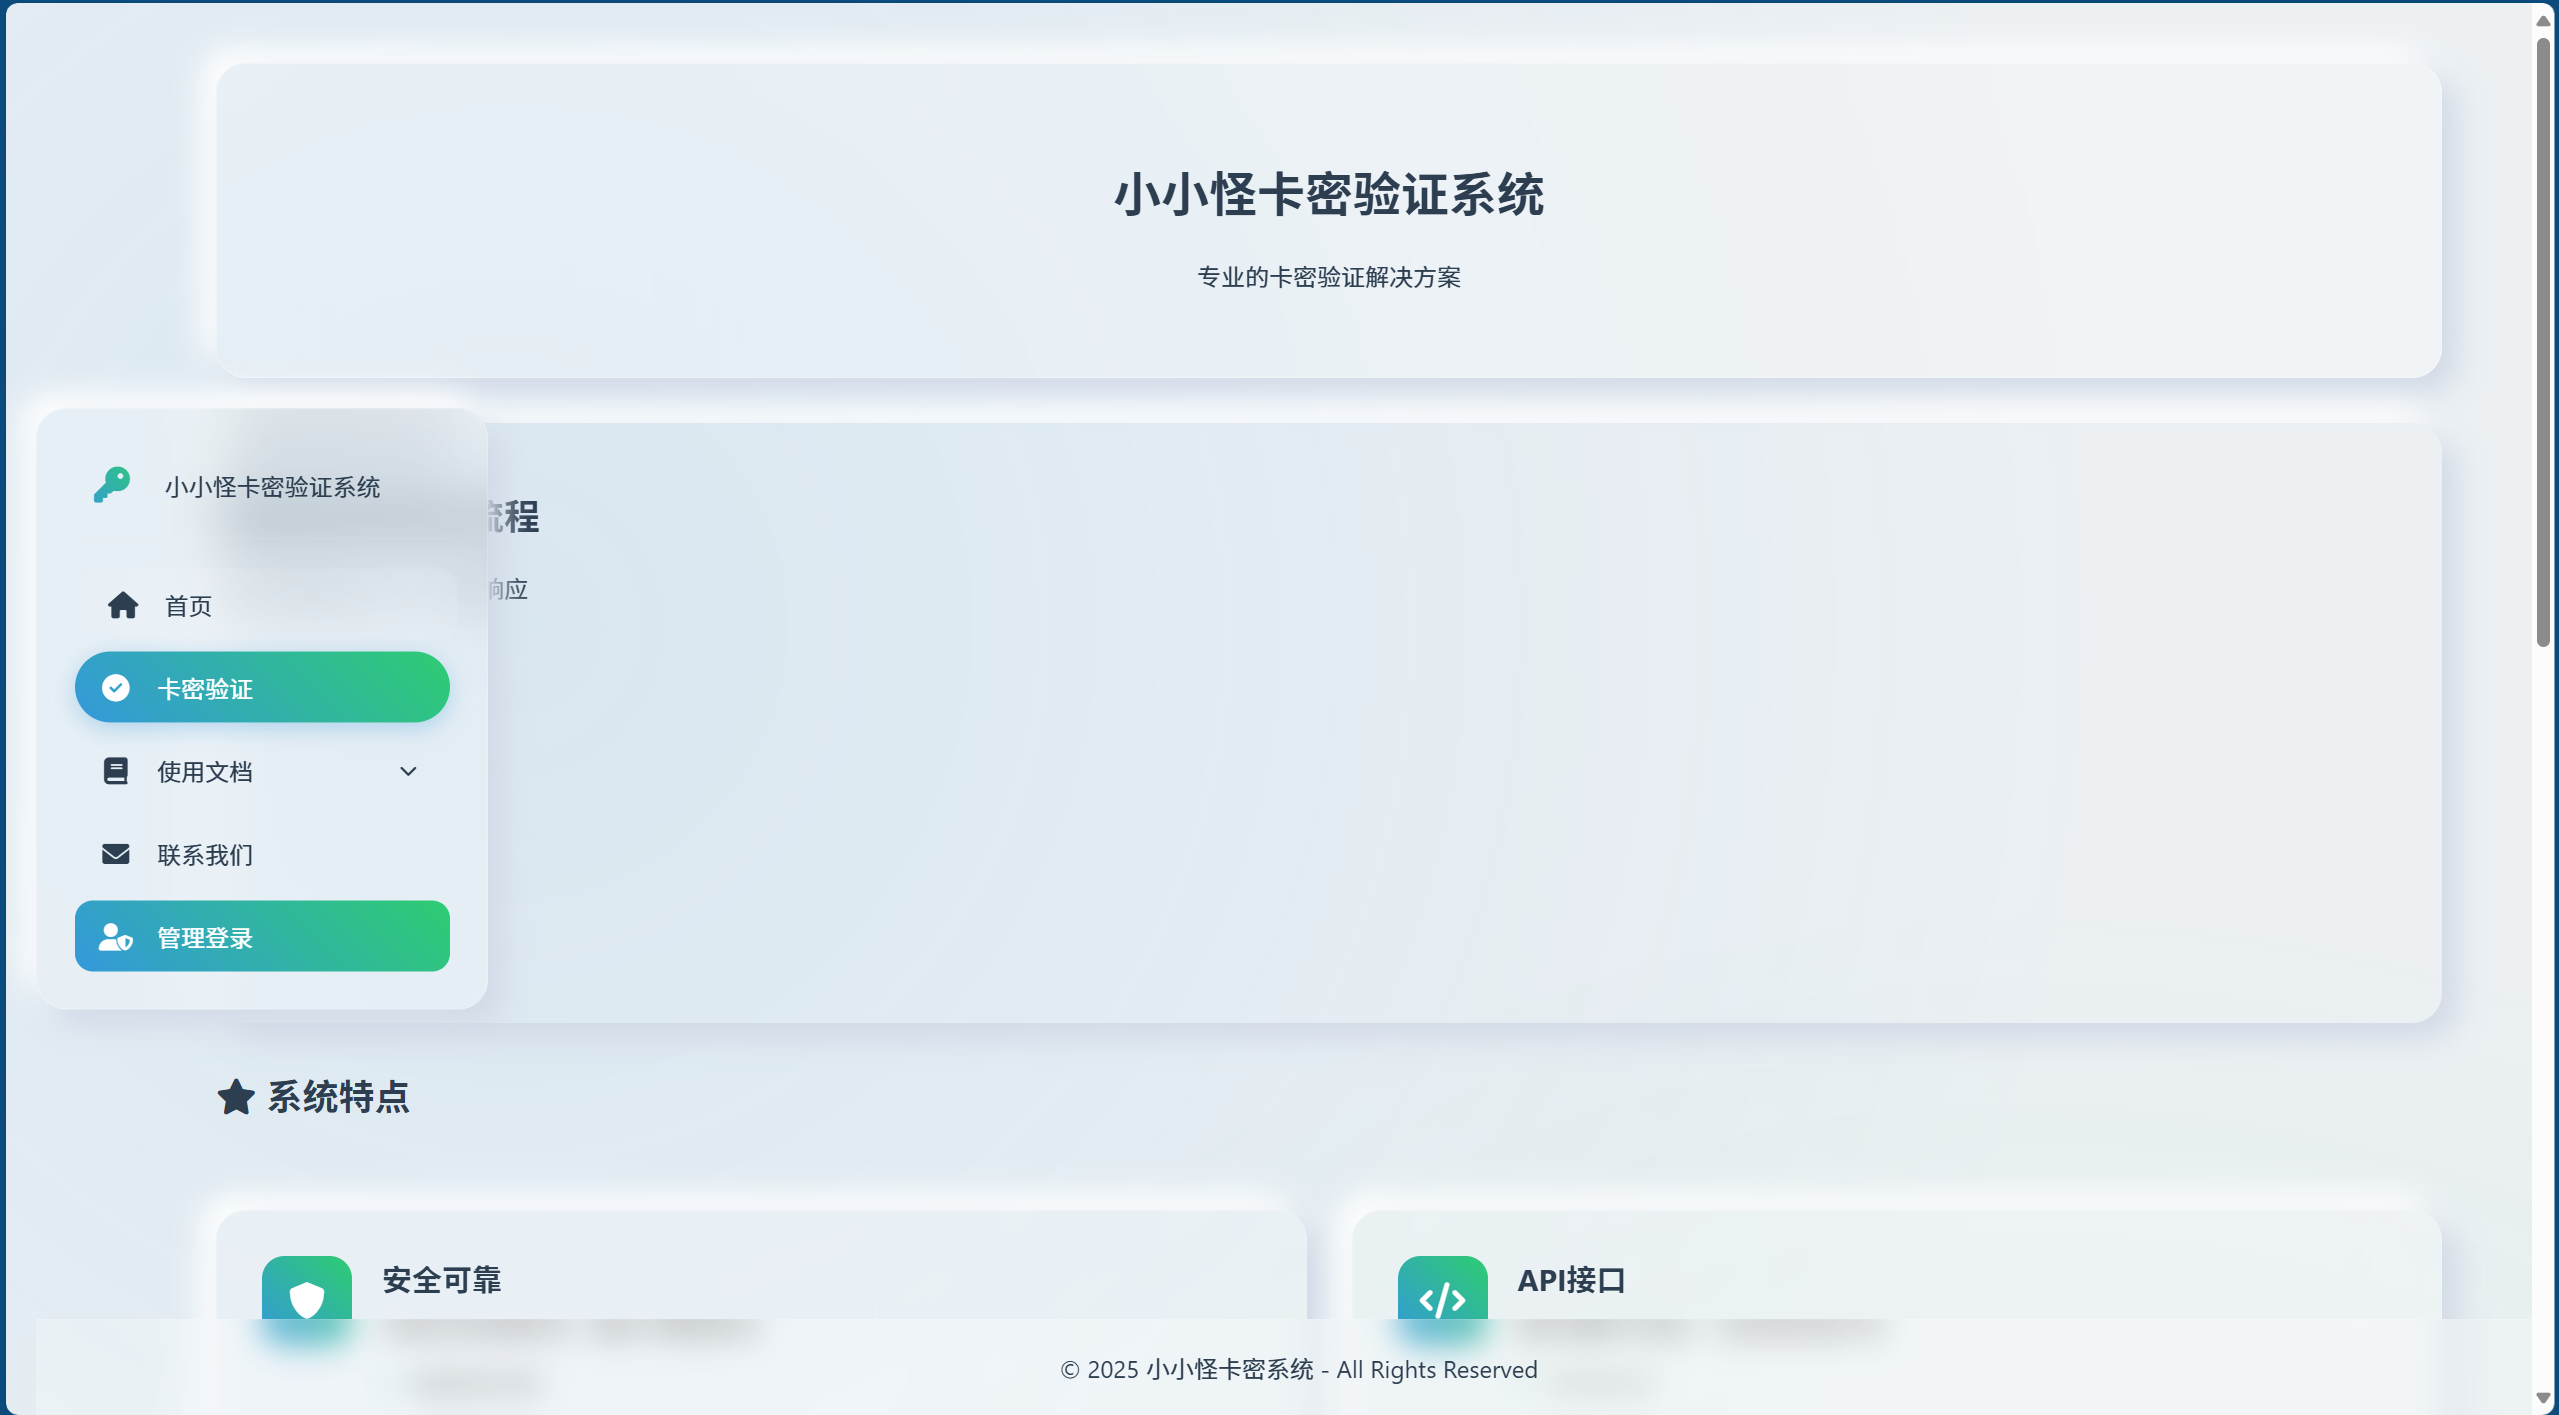Open the 安全可靠 feature card
Screen dimensions: 2559x1415
coord(760,1280)
